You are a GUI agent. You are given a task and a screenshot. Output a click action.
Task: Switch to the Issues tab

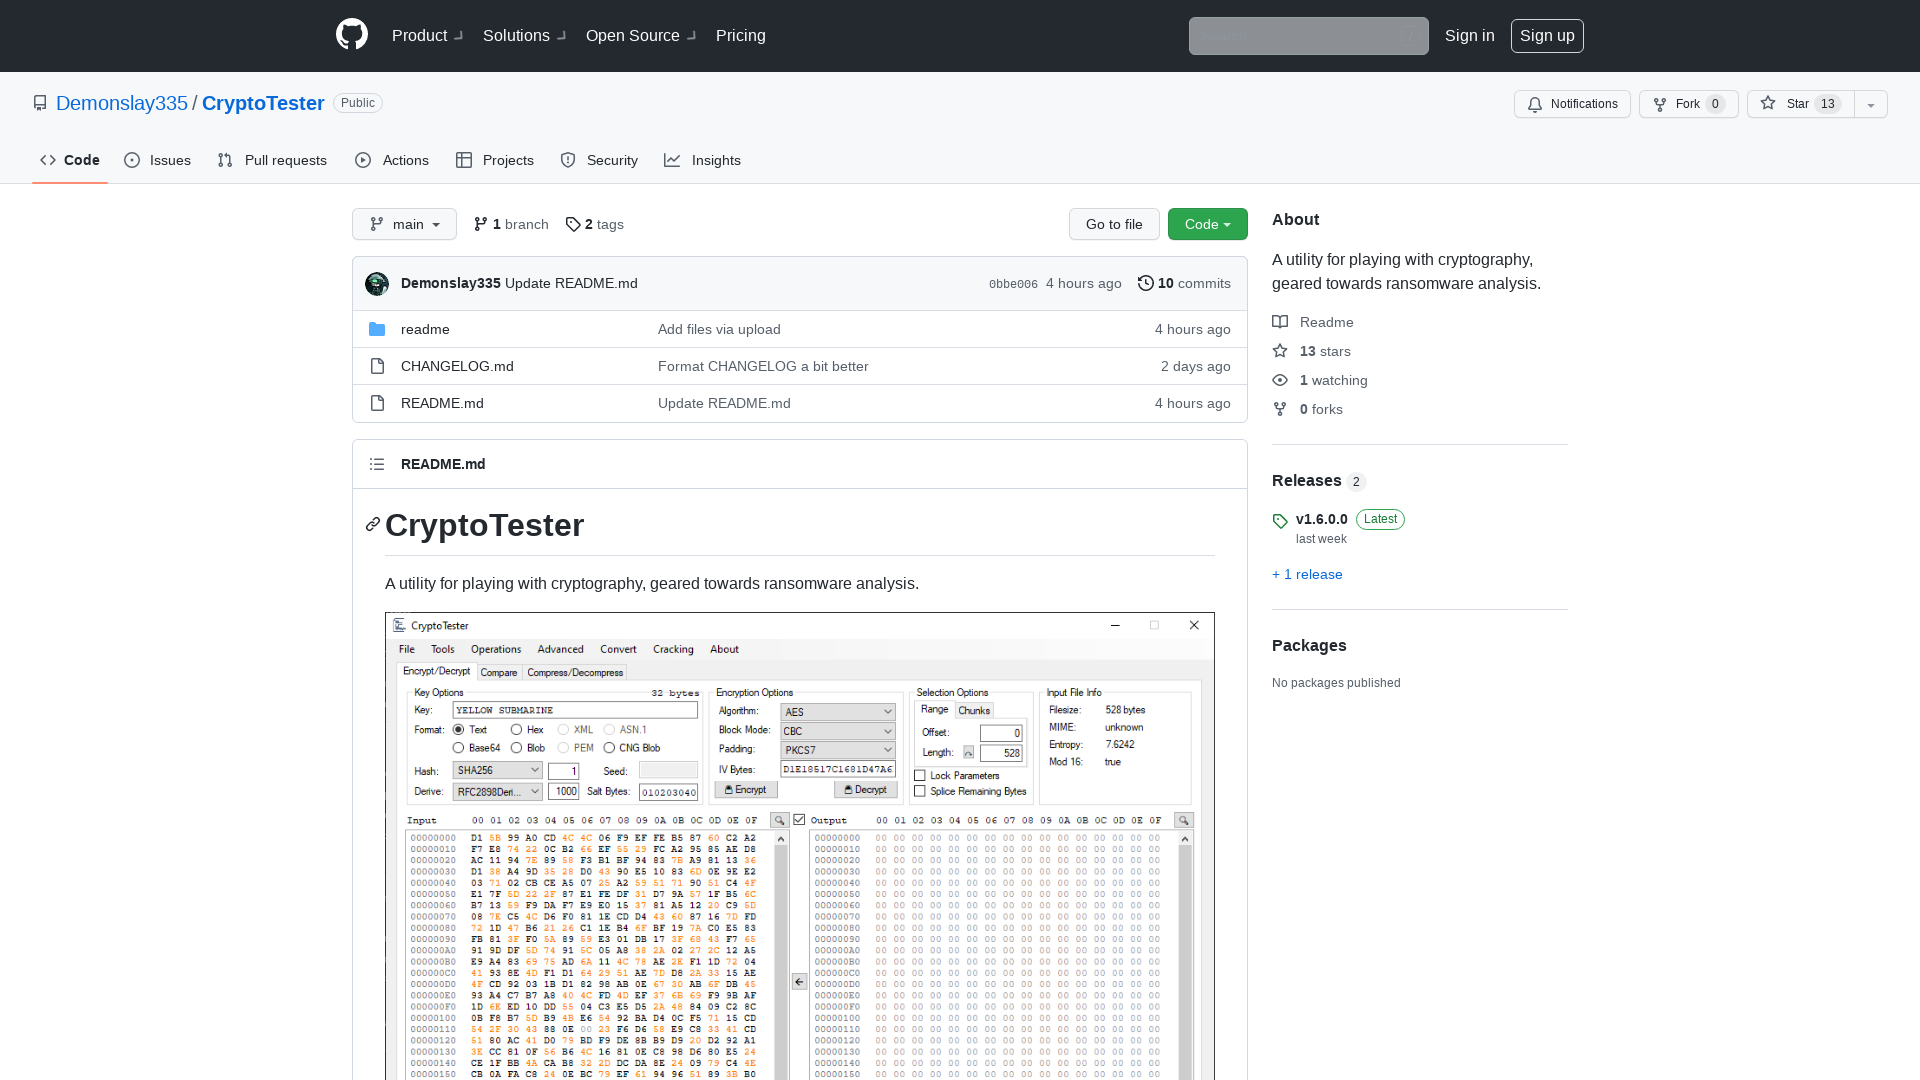[x=158, y=160]
